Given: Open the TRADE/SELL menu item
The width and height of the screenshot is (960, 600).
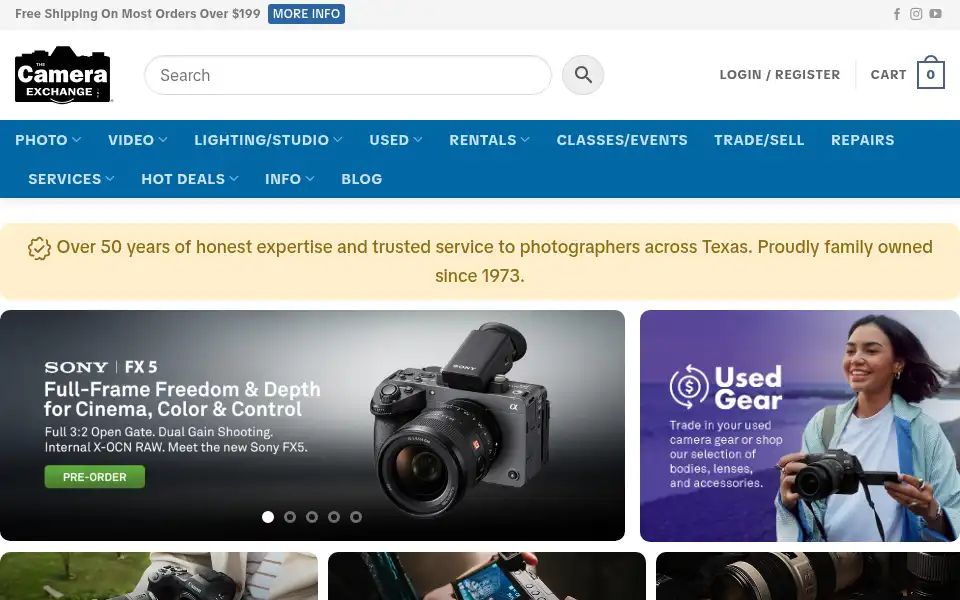Looking at the screenshot, I should pyautogui.click(x=759, y=140).
